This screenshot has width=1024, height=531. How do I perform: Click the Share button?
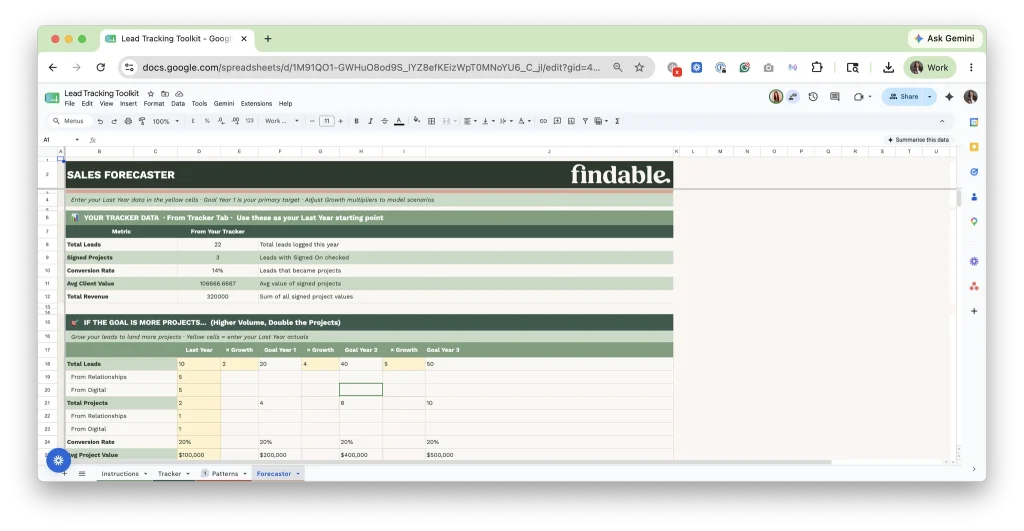point(904,97)
